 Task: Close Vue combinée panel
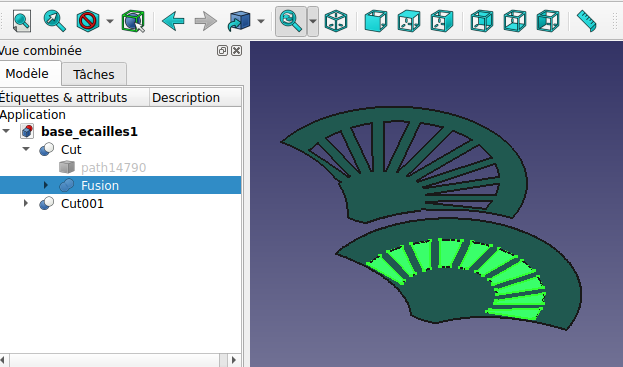[x=236, y=50]
